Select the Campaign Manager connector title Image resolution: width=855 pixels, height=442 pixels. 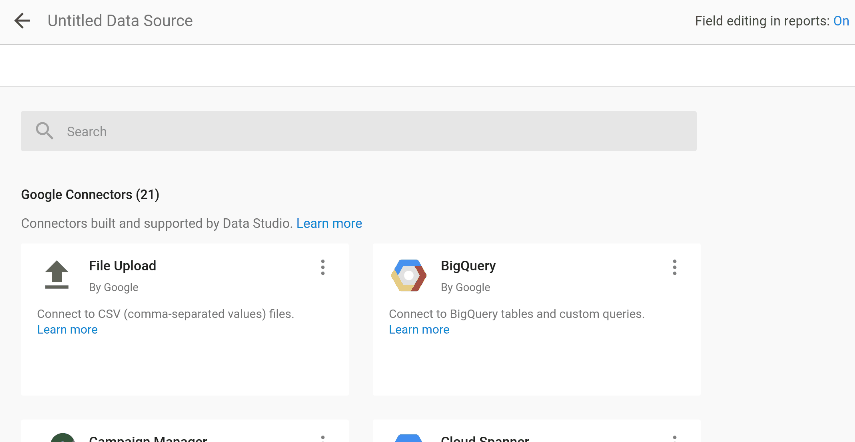pos(147,438)
